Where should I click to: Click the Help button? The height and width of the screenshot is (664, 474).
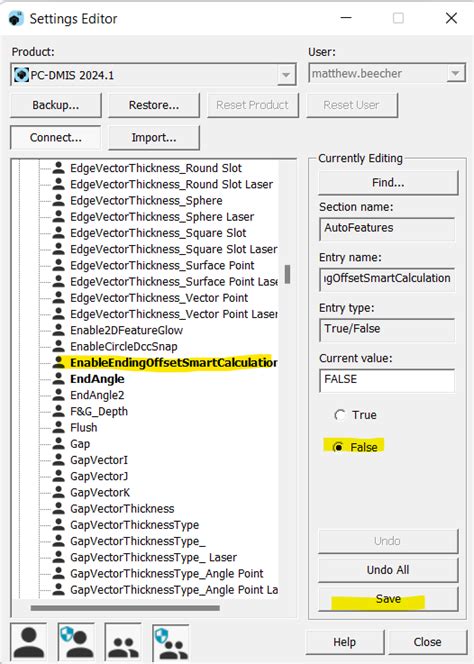344,642
